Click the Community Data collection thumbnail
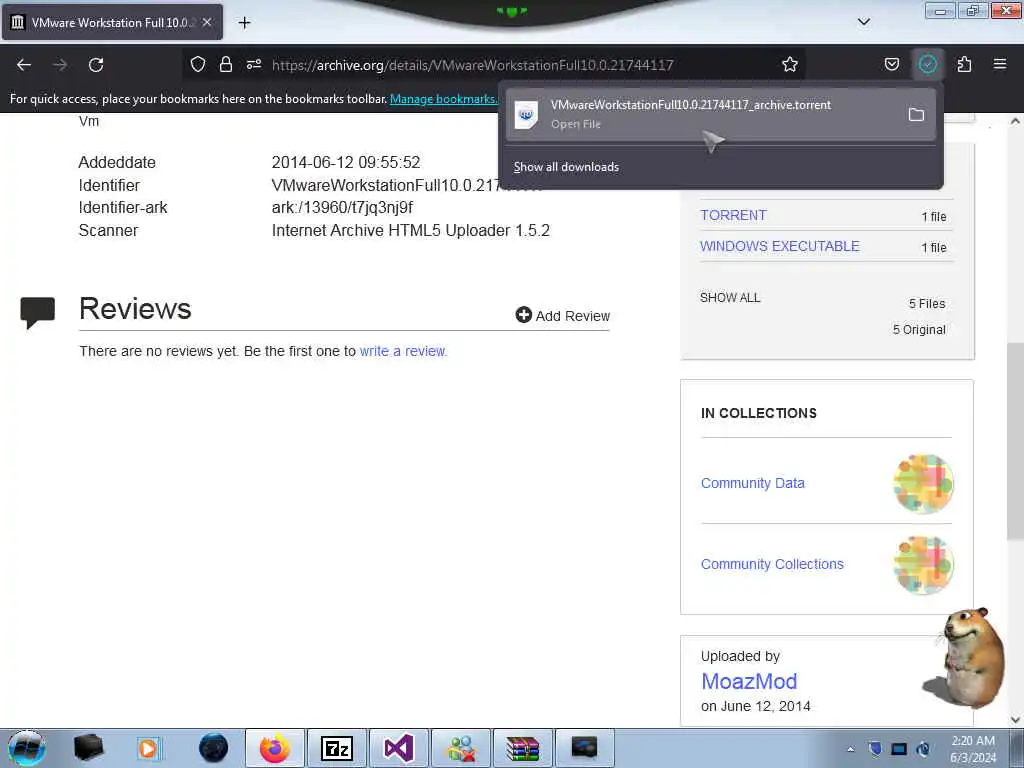The height and width of the screenshot is (768, 1024). click(x=923, y=484)
